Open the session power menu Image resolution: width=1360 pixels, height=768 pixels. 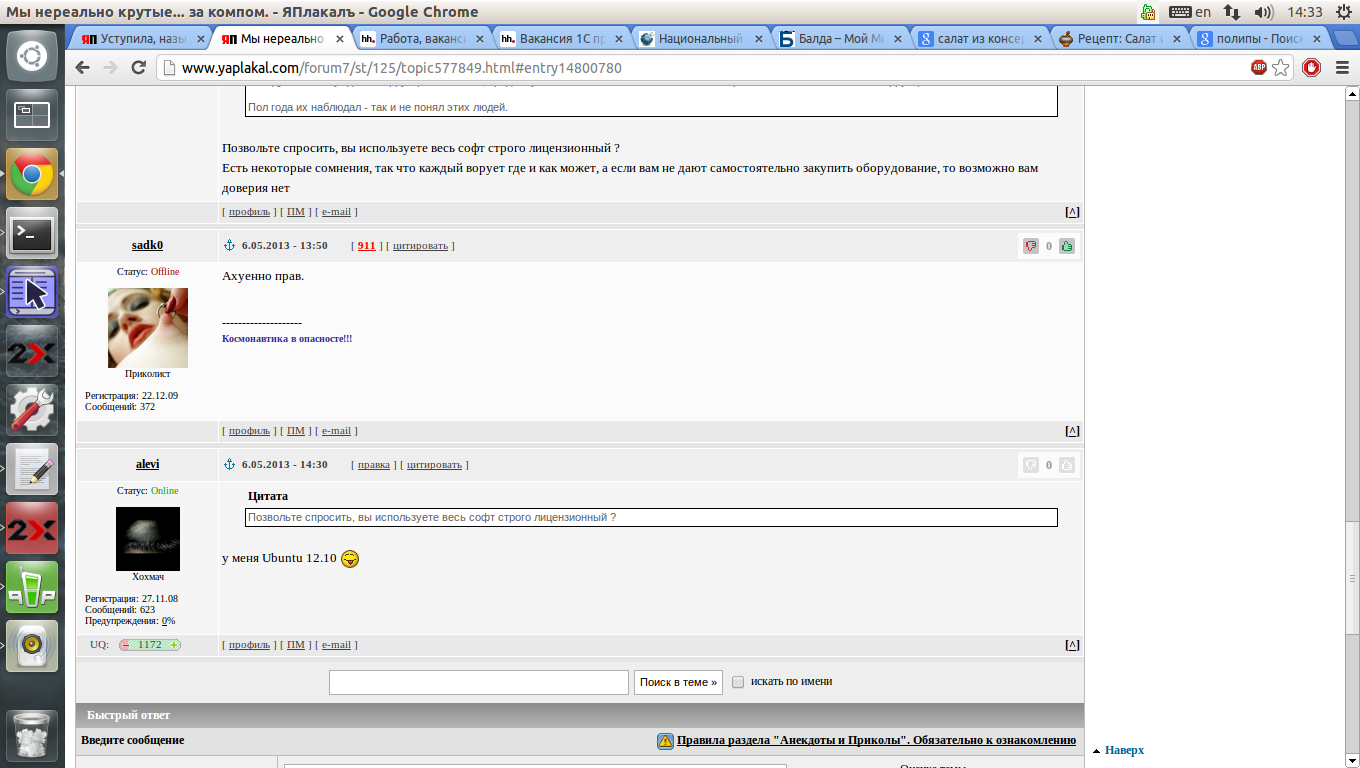1342,12
